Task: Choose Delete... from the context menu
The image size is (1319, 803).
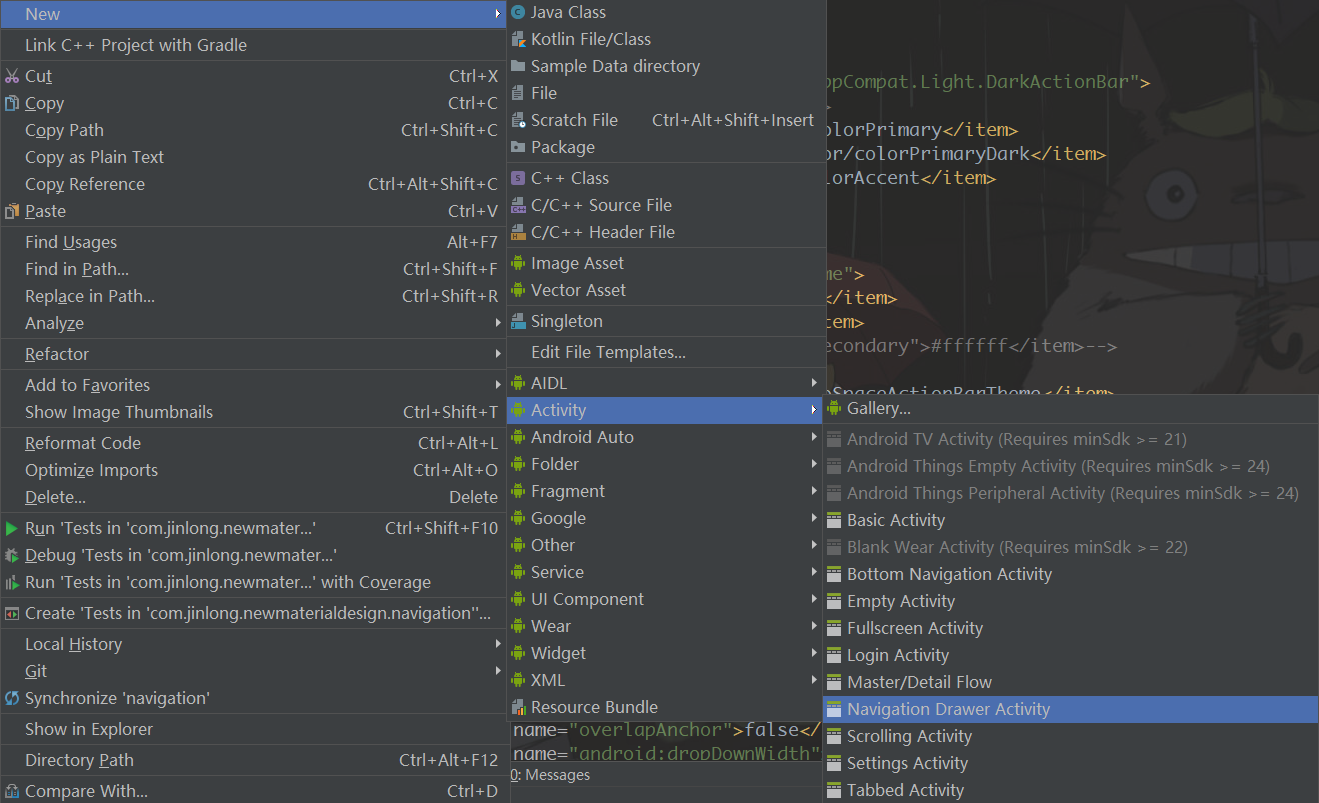Action: tap(252, 497)
